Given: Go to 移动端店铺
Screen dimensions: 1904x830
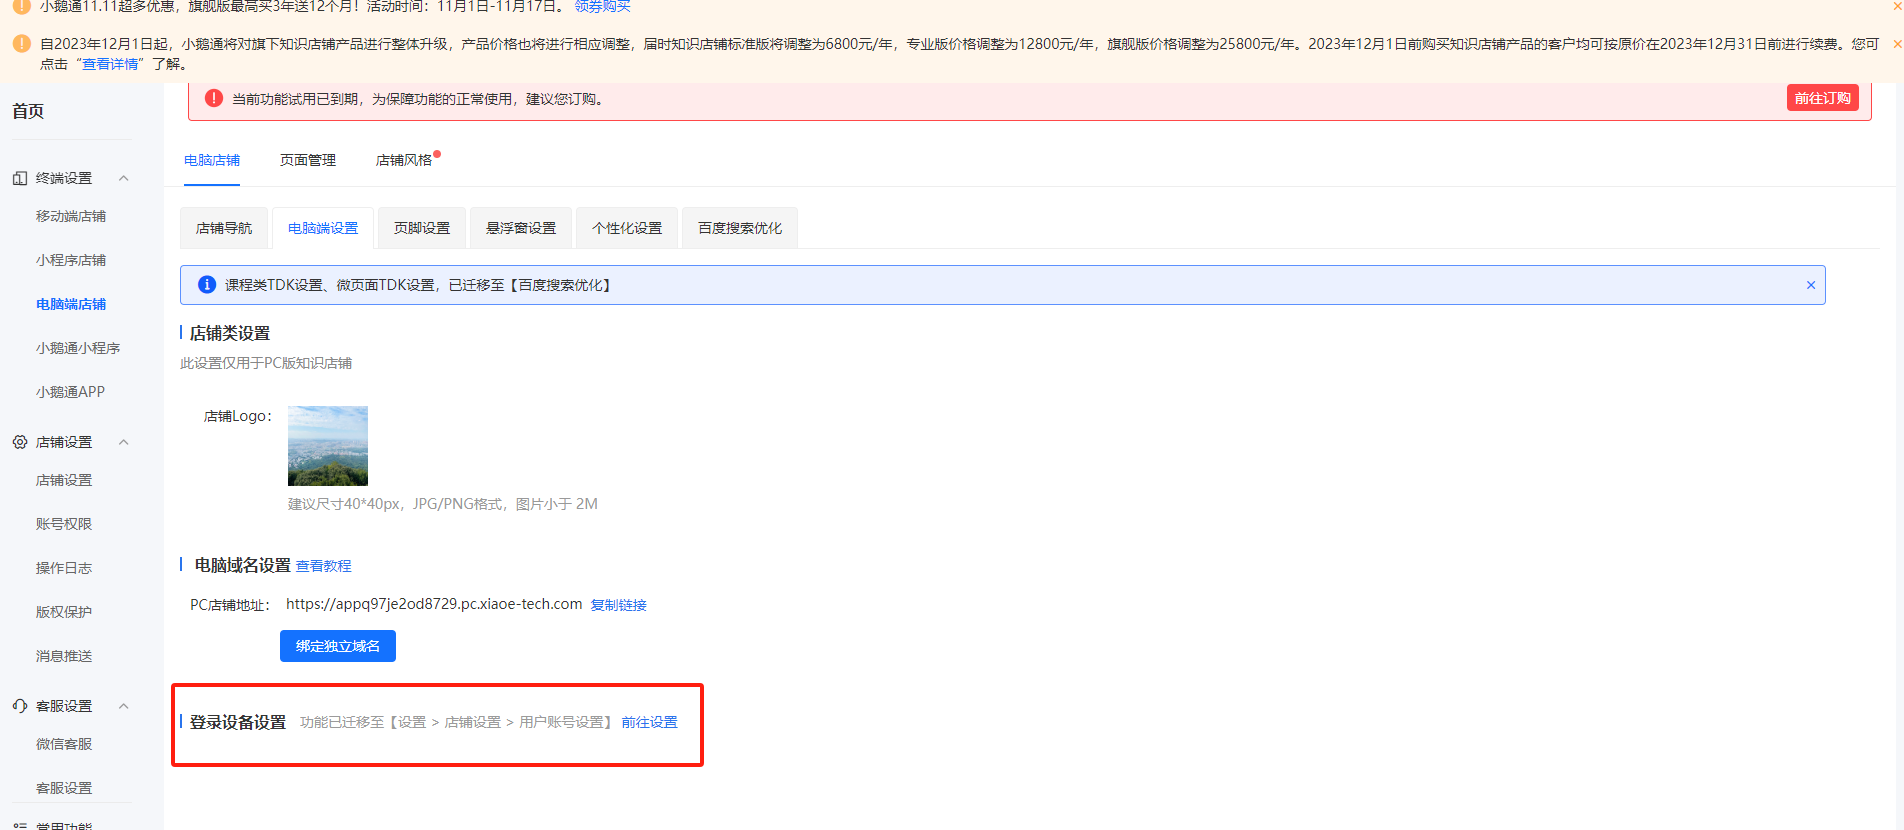Looking at the screenshot, I should tap(71, 216).
